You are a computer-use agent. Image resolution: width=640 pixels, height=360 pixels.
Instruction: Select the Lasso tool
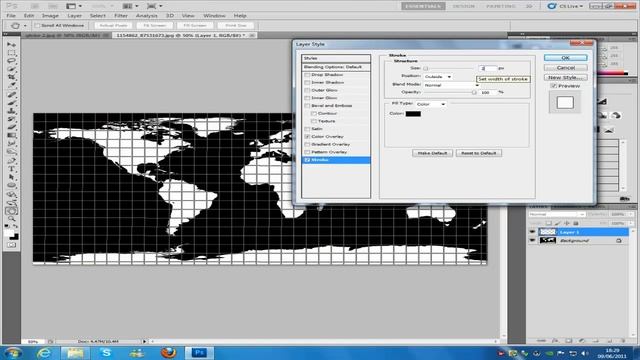(x=11, y=61)
